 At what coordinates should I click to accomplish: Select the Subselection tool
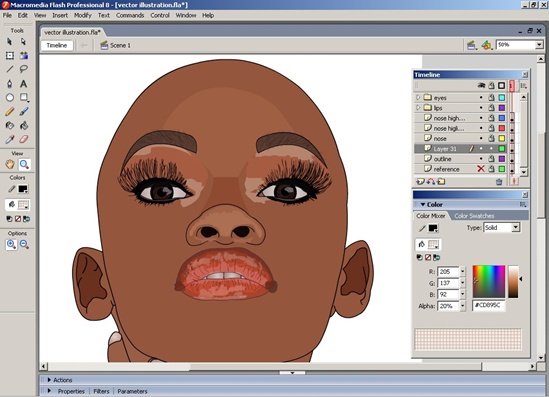(x=23, y=42)
